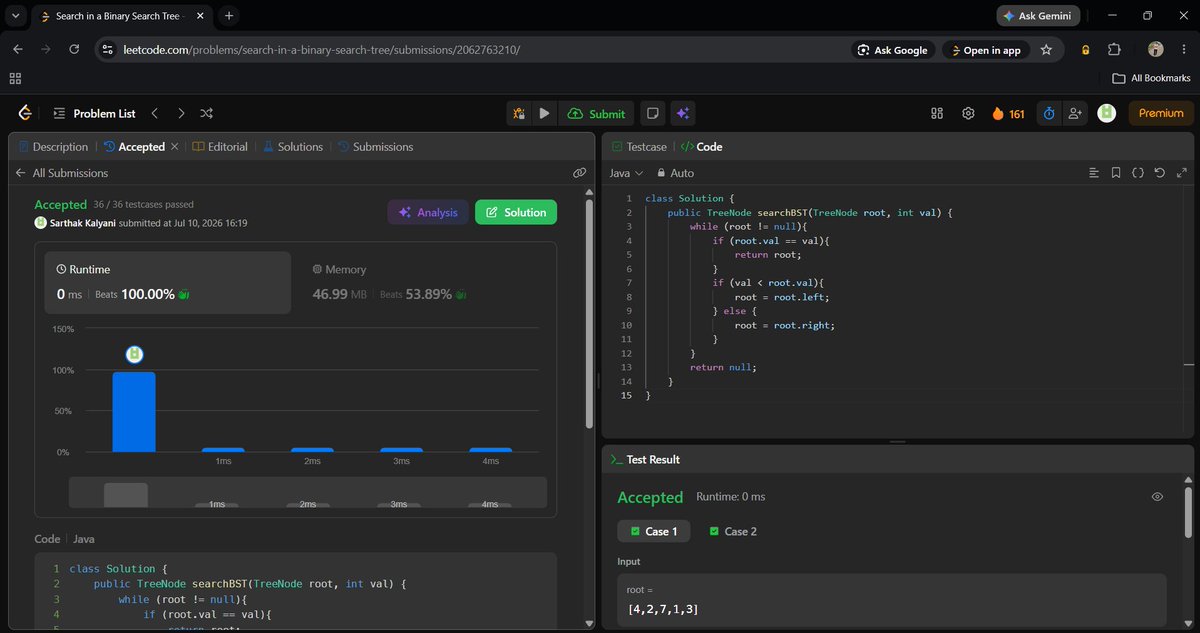
Task: Switch to the Description tab
Action: tap(53, 146)
